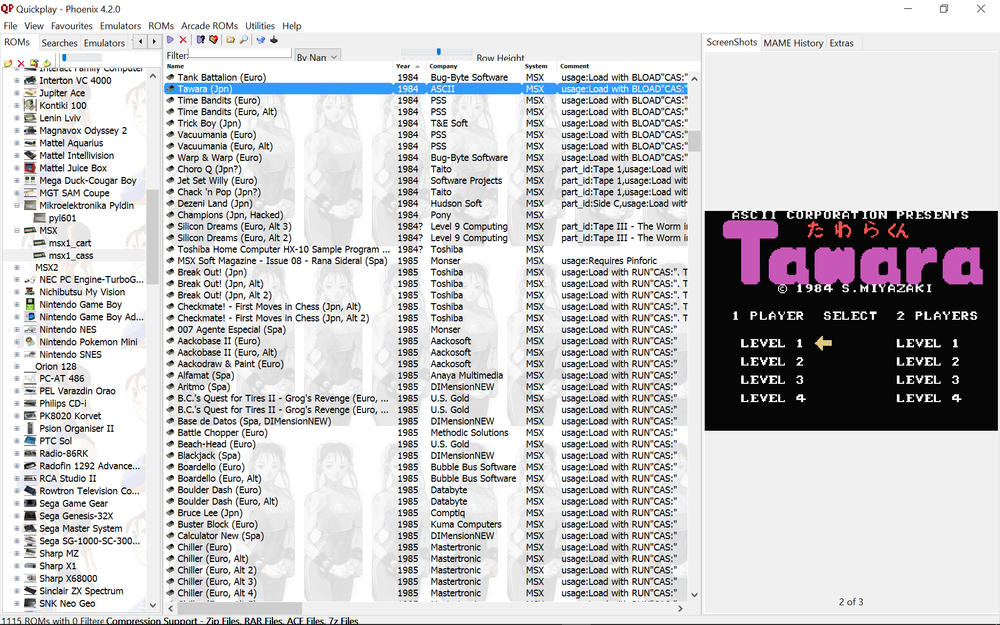Open the msx1_cart folder in the tree

click(x=69, y=243)
